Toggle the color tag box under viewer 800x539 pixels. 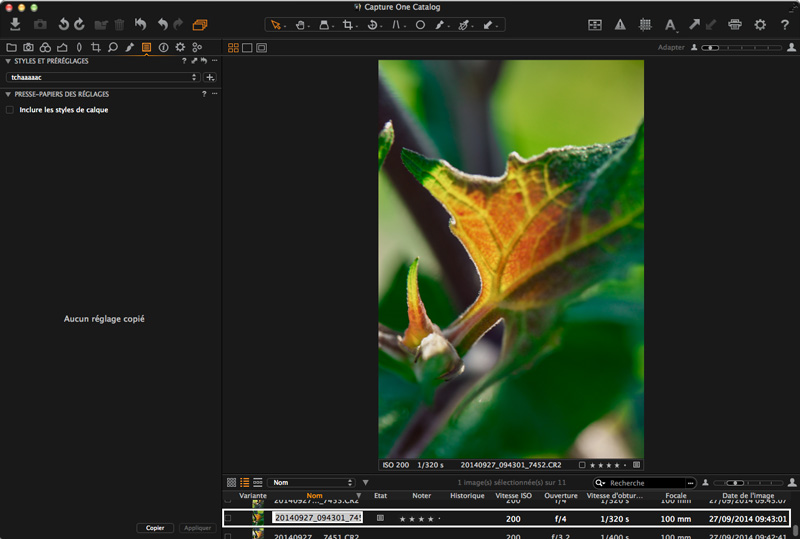(x=582, y=465)
